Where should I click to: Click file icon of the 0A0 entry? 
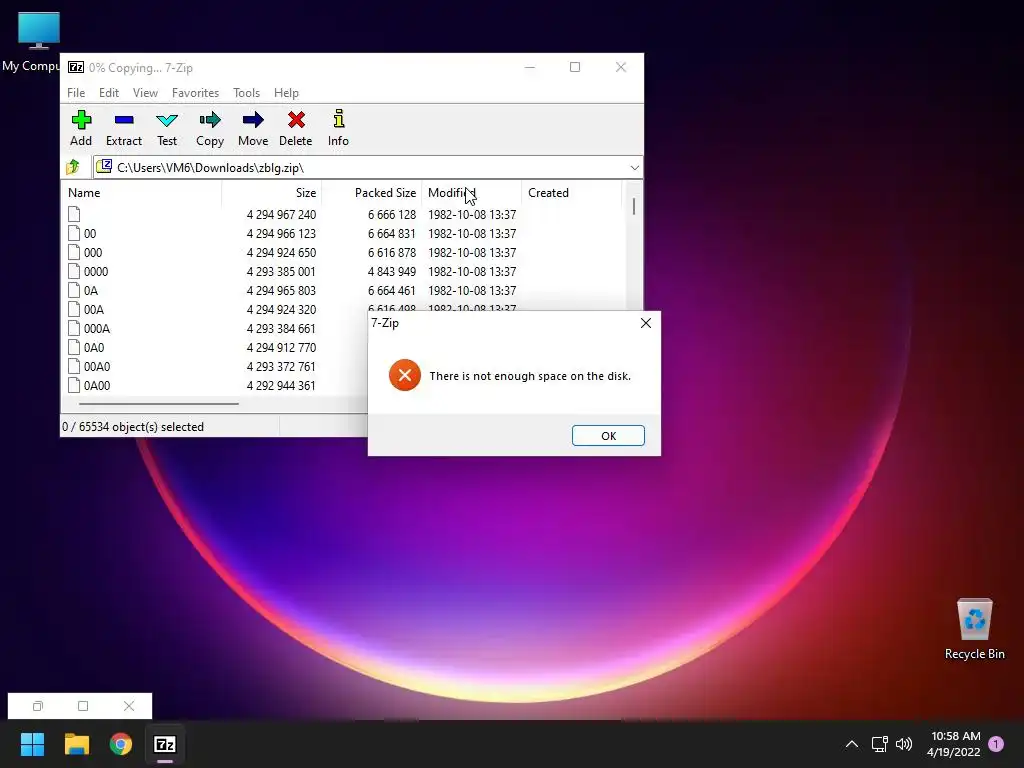point(74,347)
